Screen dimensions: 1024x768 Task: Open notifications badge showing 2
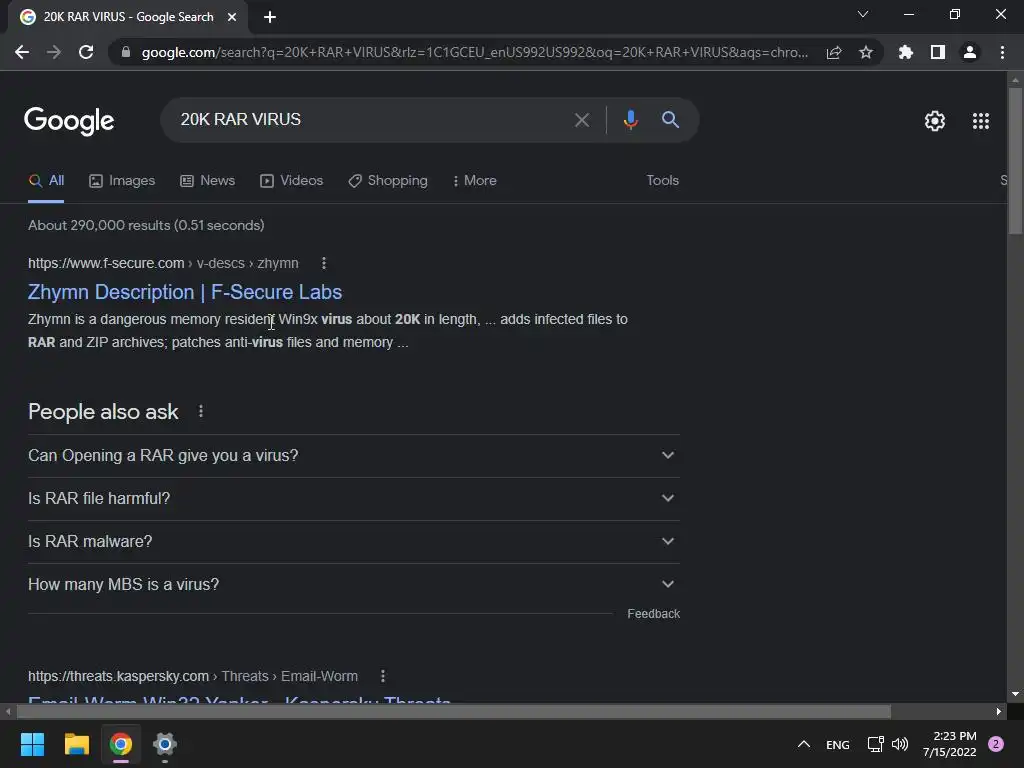(x=996, y=744)
